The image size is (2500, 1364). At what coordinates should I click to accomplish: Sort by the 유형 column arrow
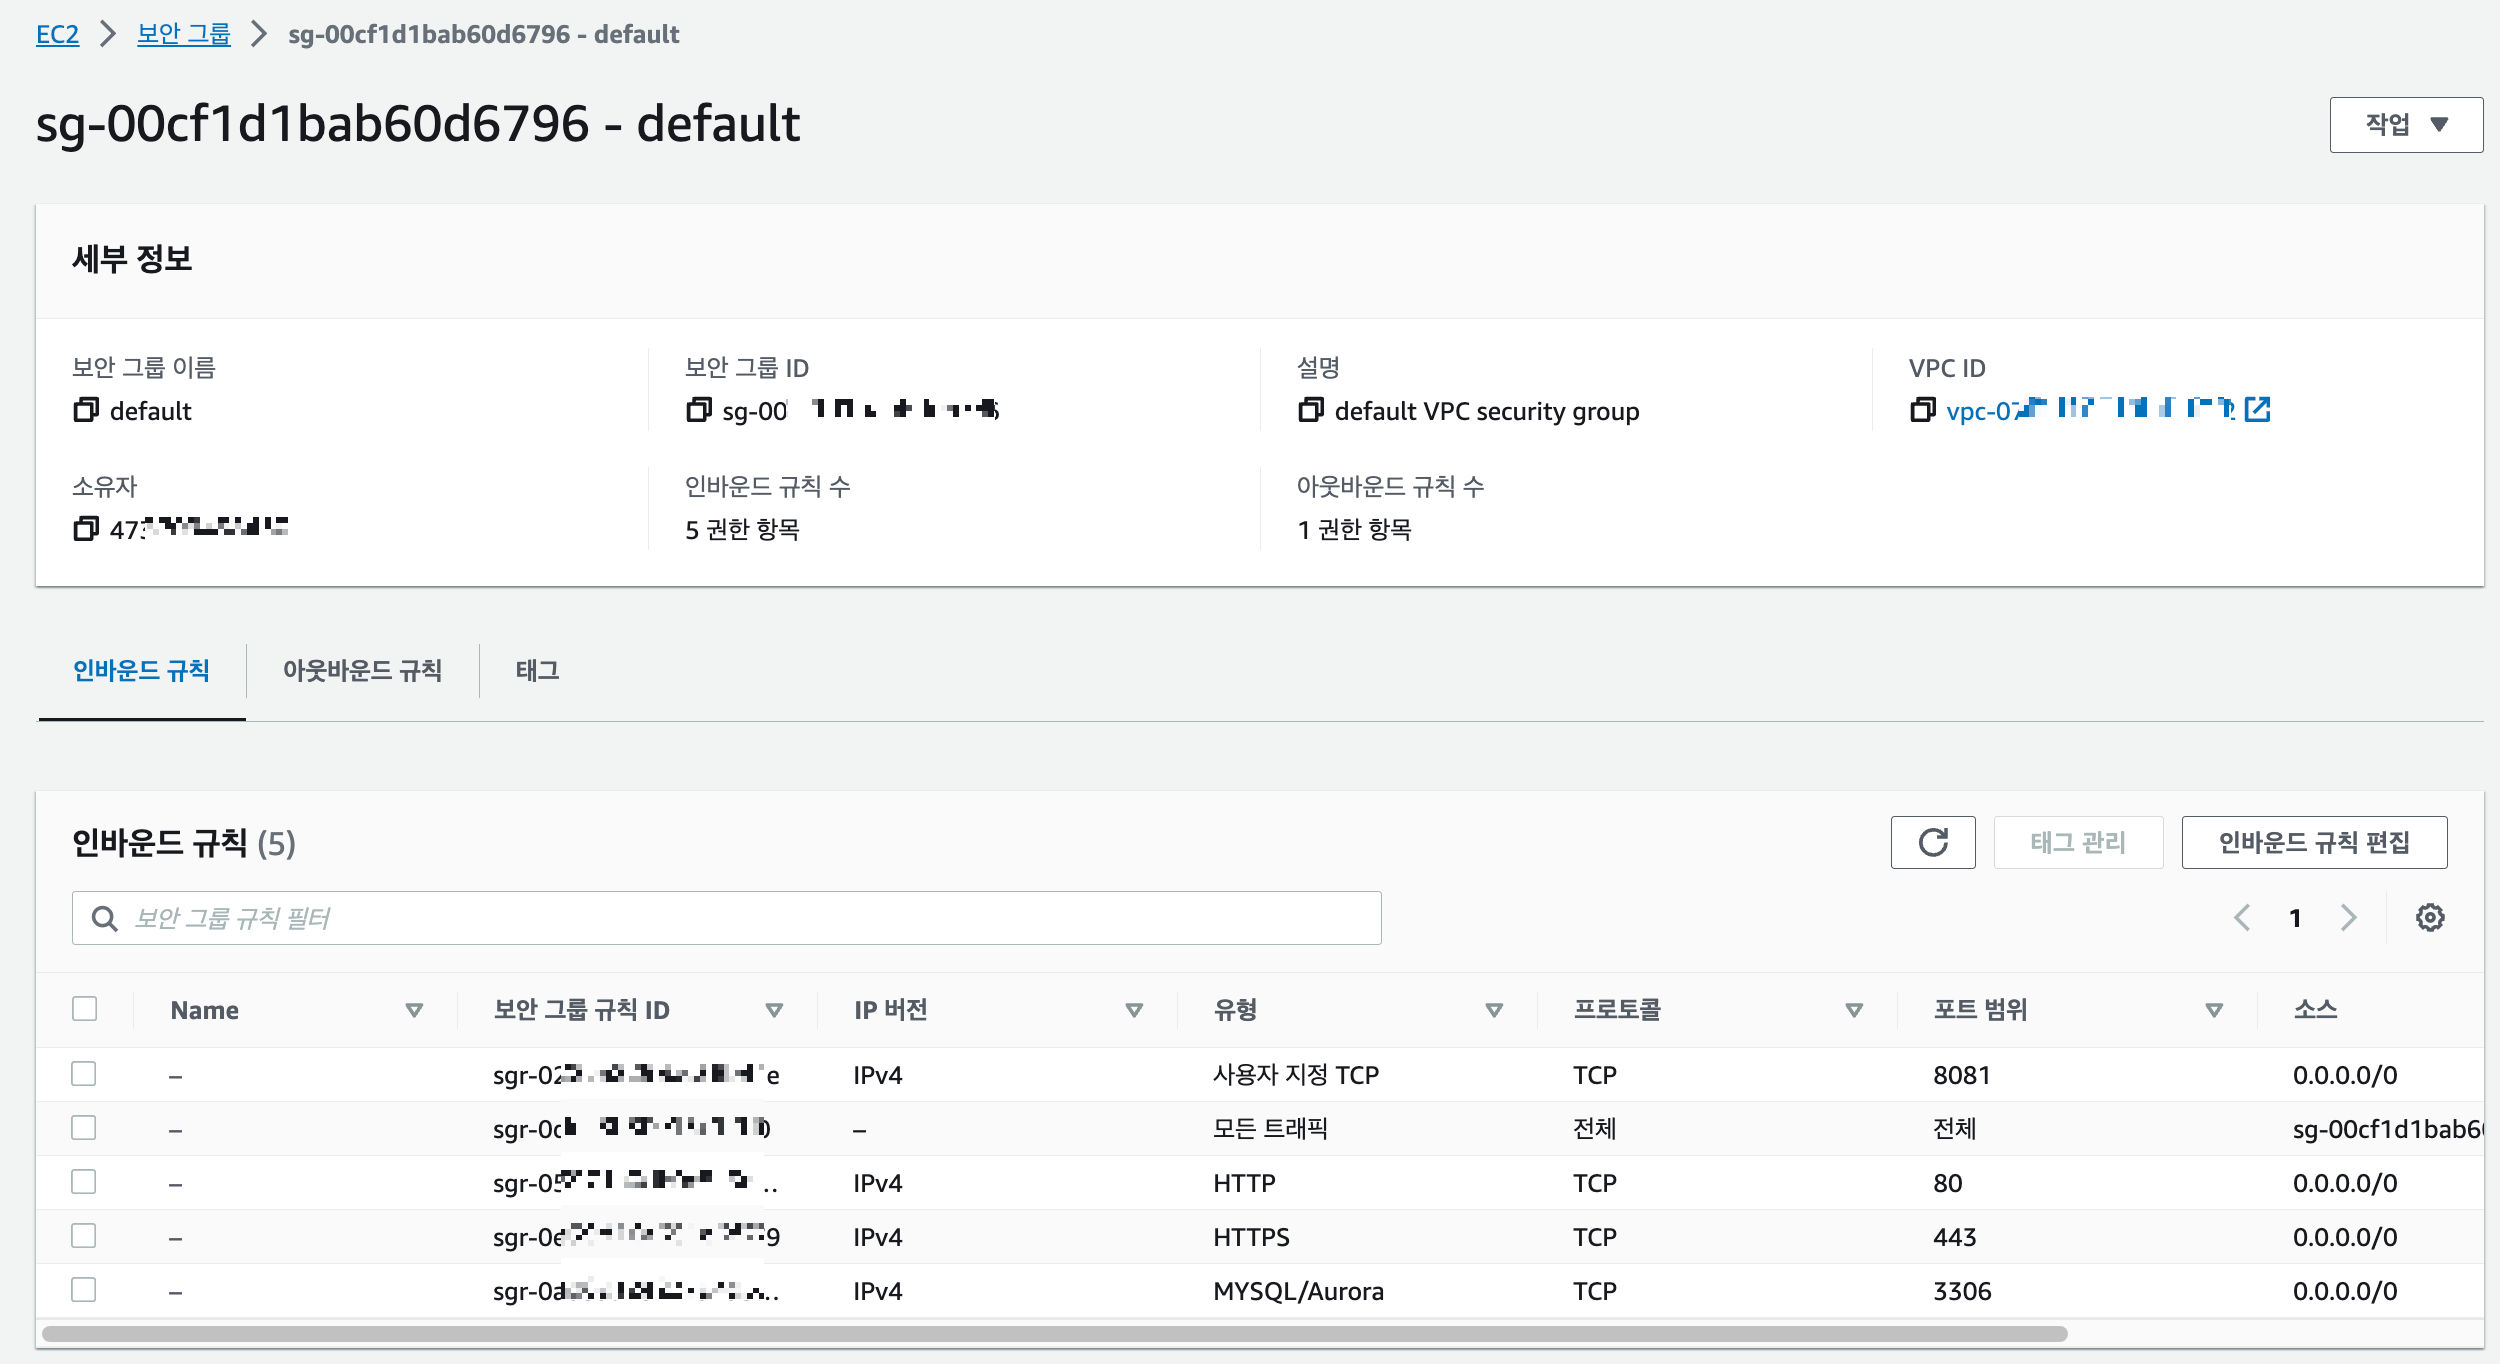tap(1494, 1011)
